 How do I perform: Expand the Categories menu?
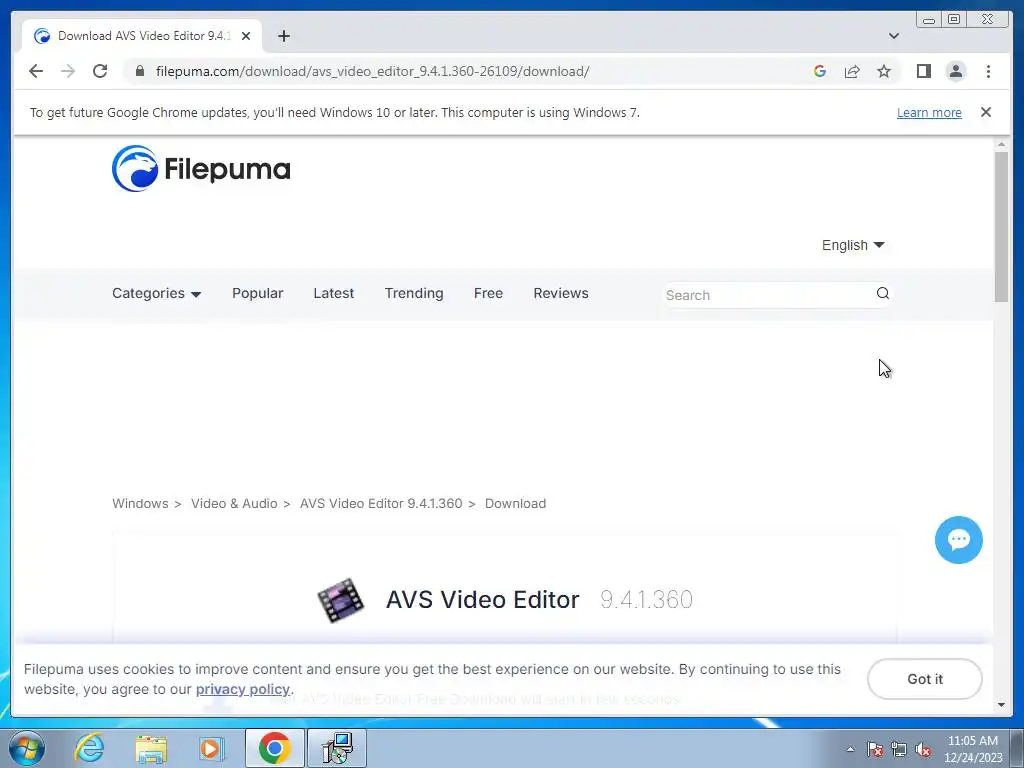pos(156,293)
